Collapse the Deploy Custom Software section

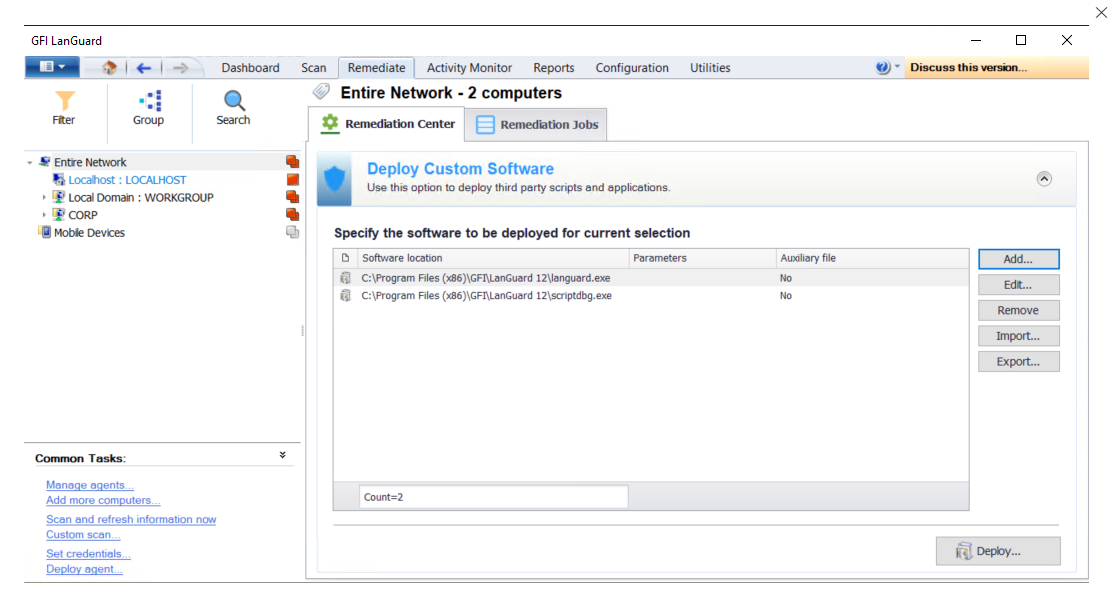point(1044,179)
